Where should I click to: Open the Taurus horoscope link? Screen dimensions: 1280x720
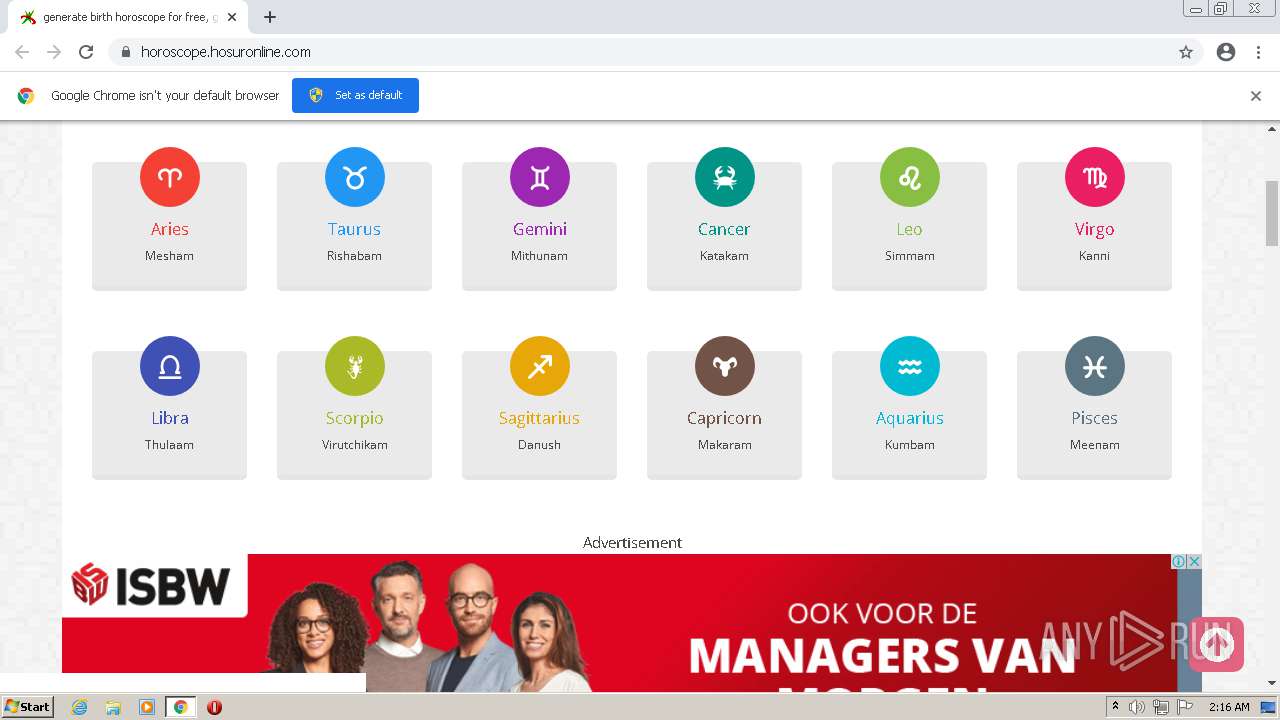[x=355, y=229]
